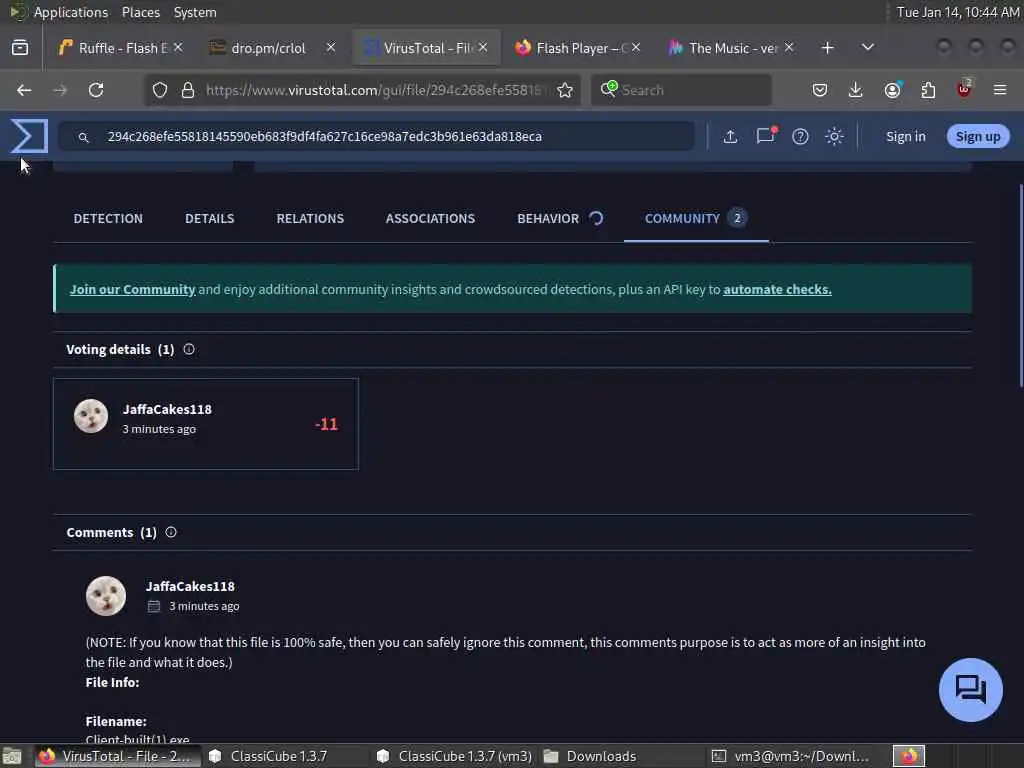Click the search magnifier icon in VirusTotal bar
1024x768 pixels.
click(x=84, y=137)
